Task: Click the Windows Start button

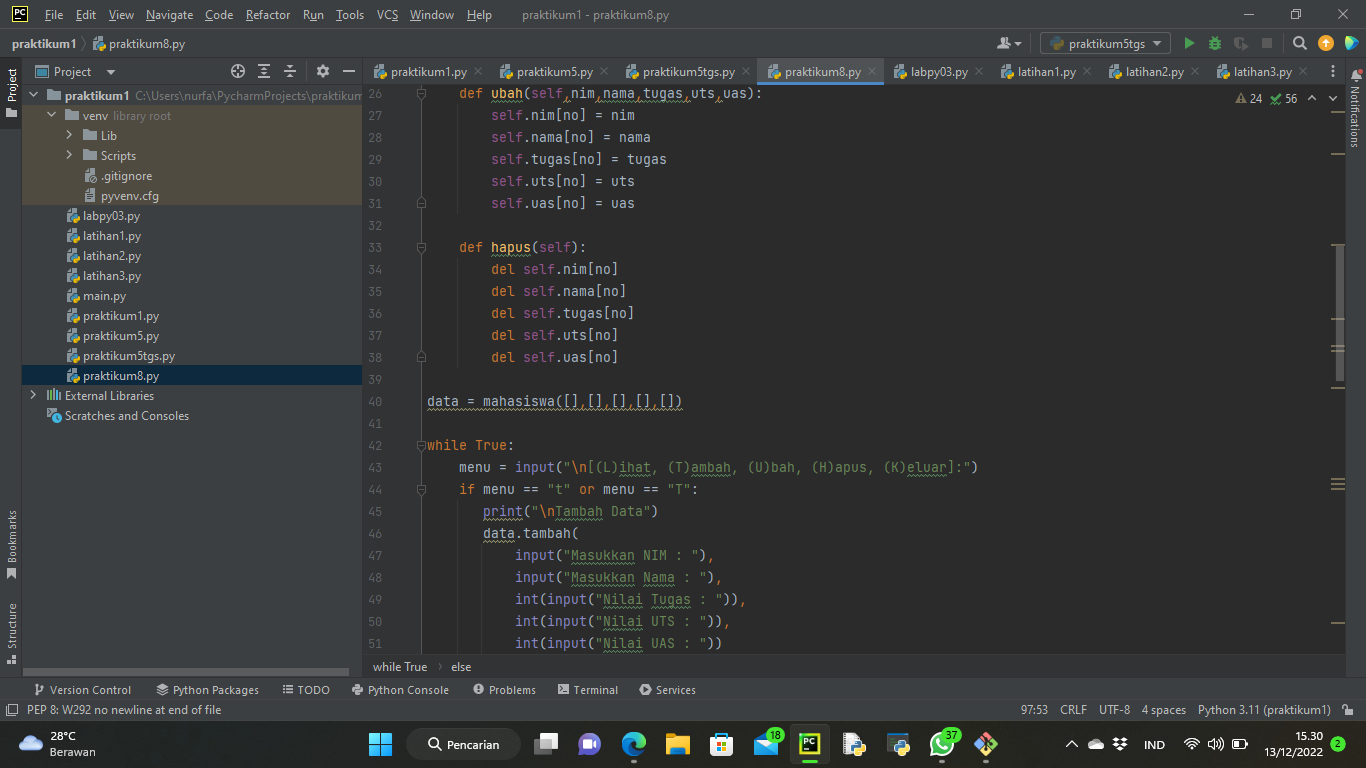Action: coord(380,744)
